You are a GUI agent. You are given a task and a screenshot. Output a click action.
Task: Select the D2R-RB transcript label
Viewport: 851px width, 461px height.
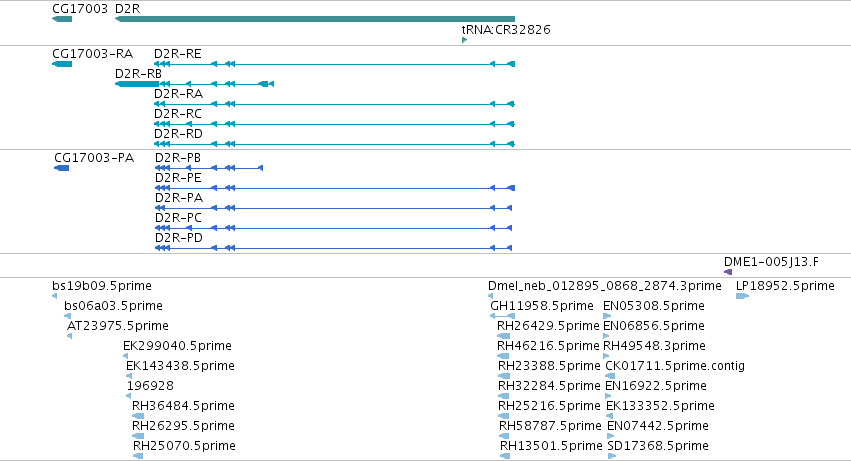click(x=138, y=73)
